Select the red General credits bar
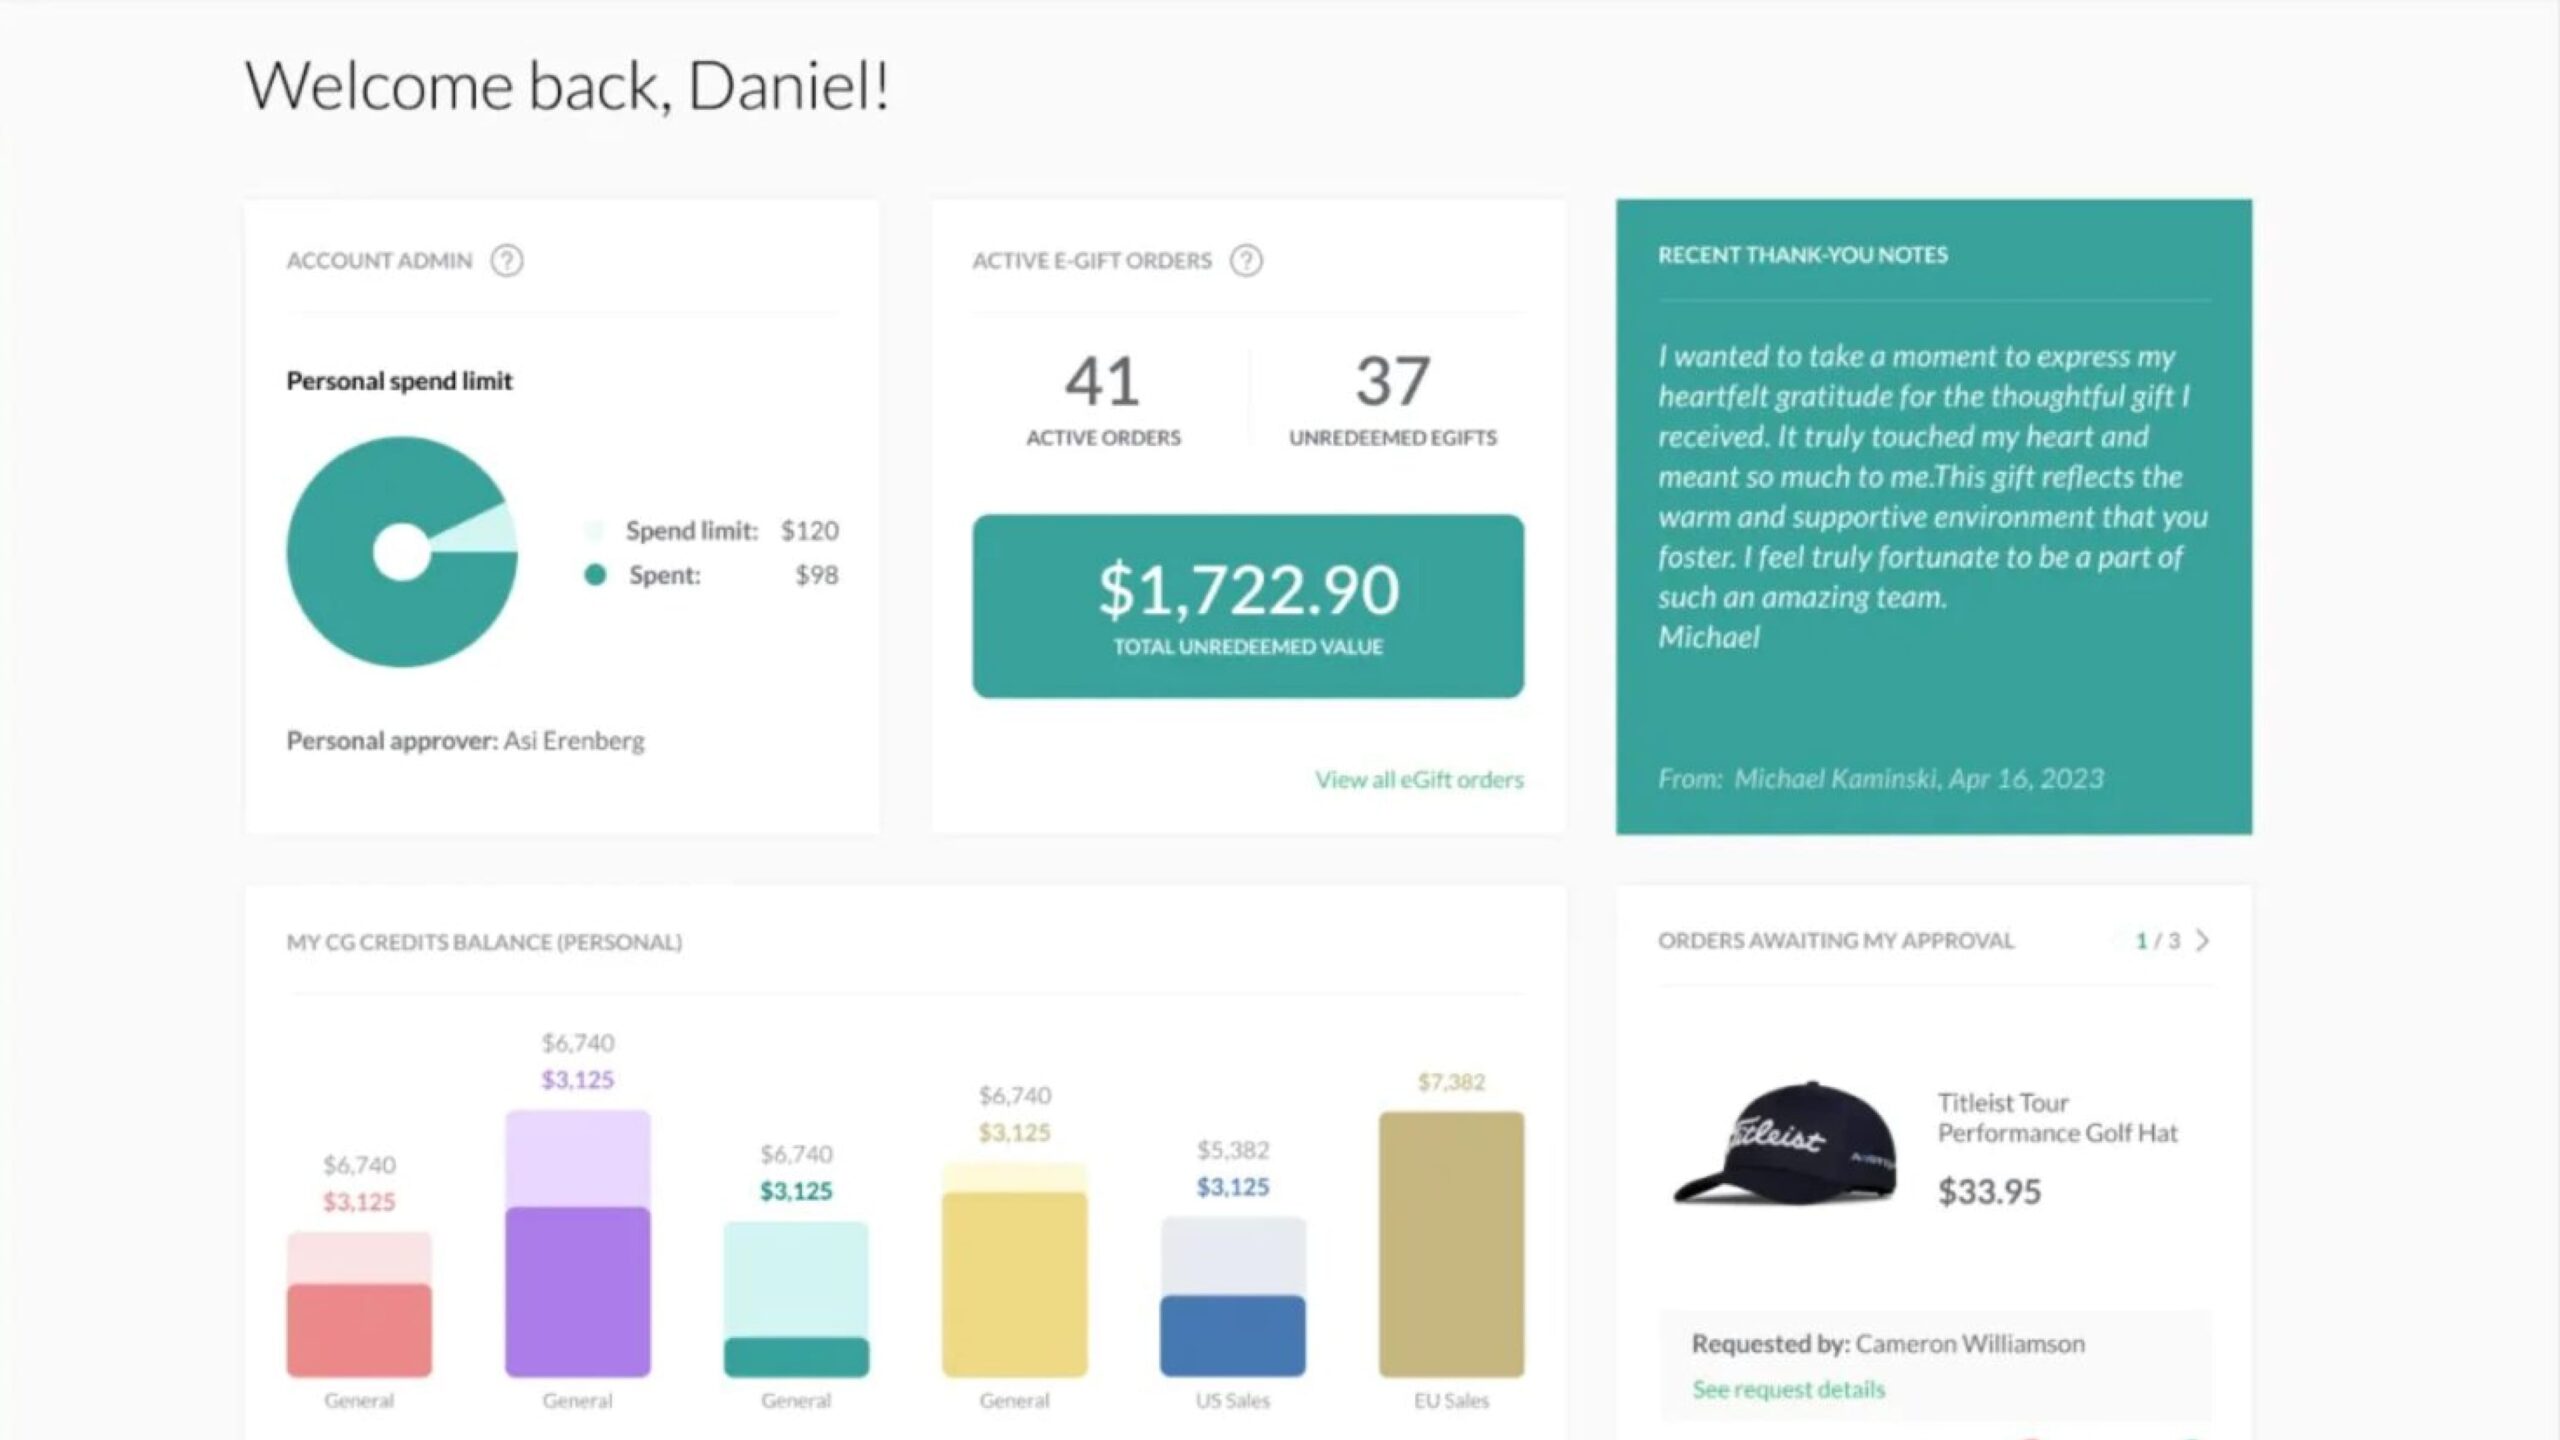This screenshot has height=1440, width=2560. [x=359, y=1305]
